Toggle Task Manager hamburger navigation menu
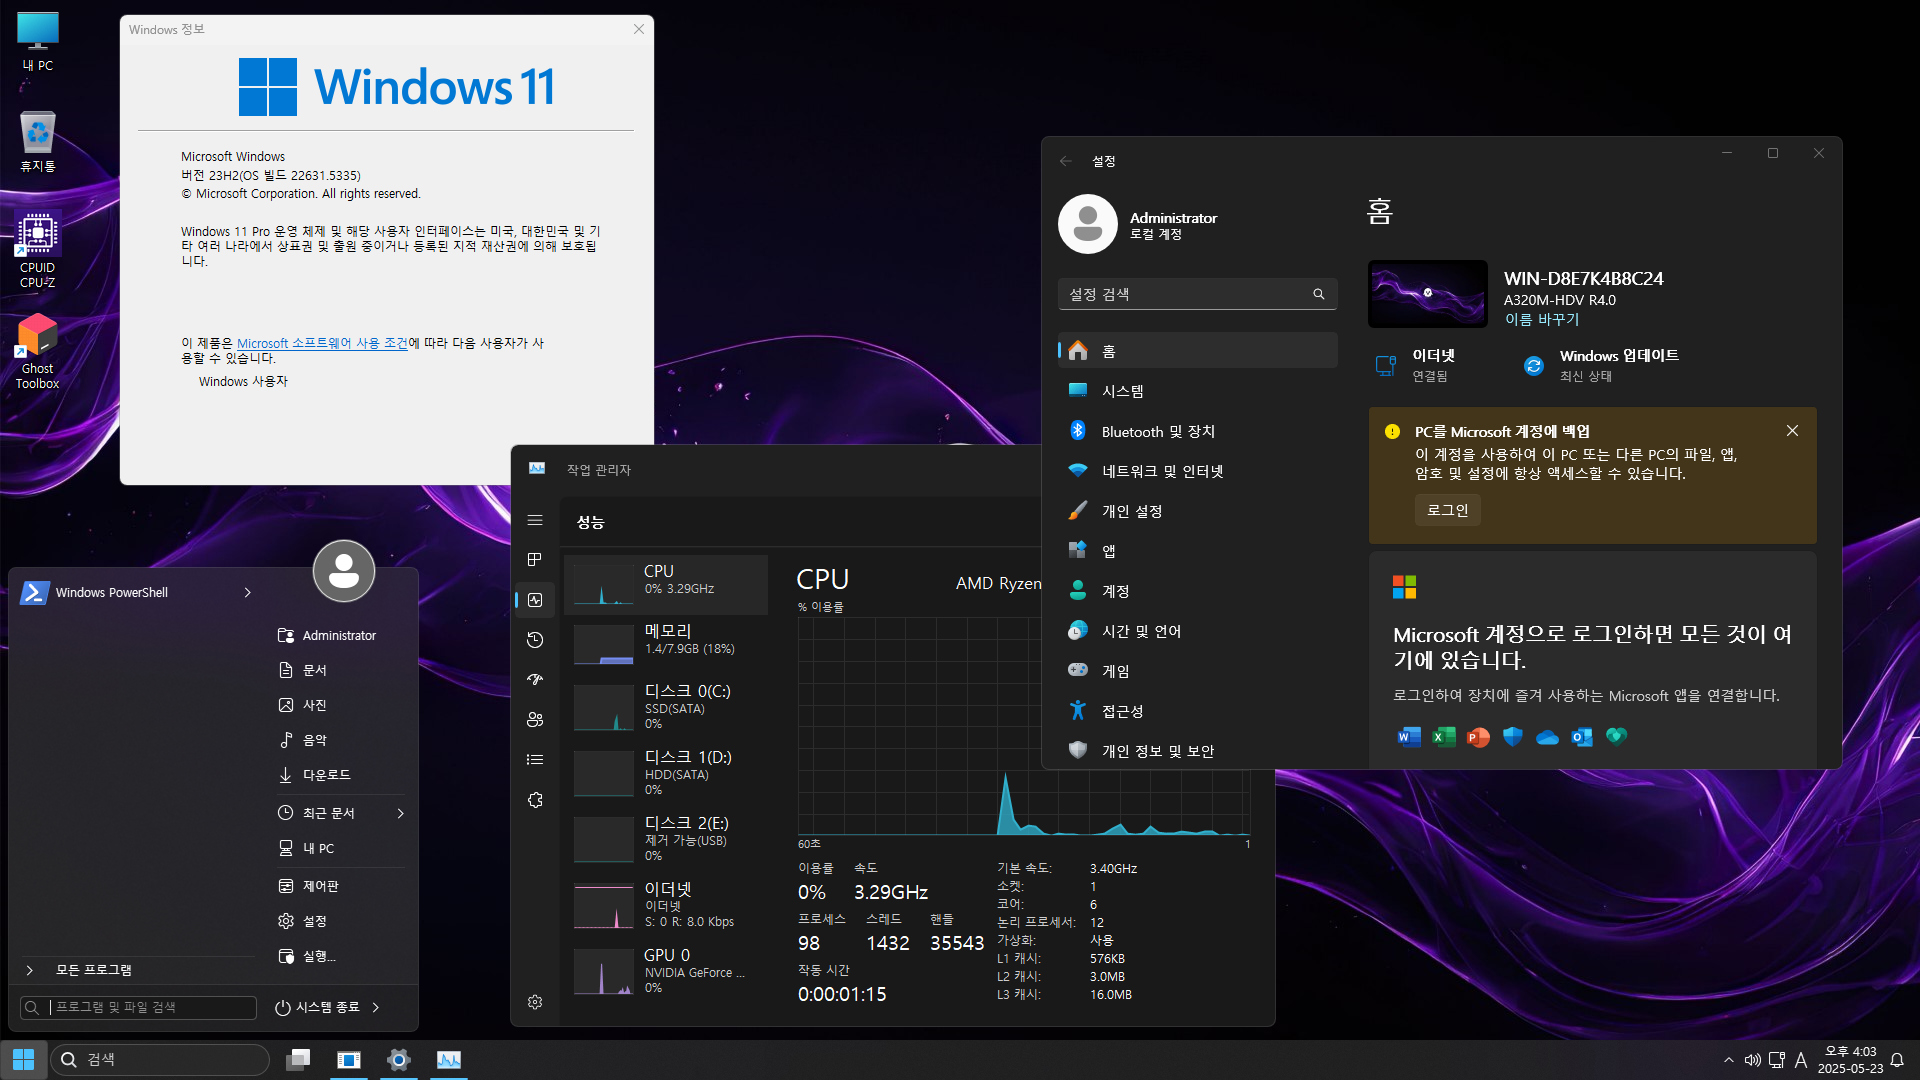1920x1080 pixels. [535, 520]
